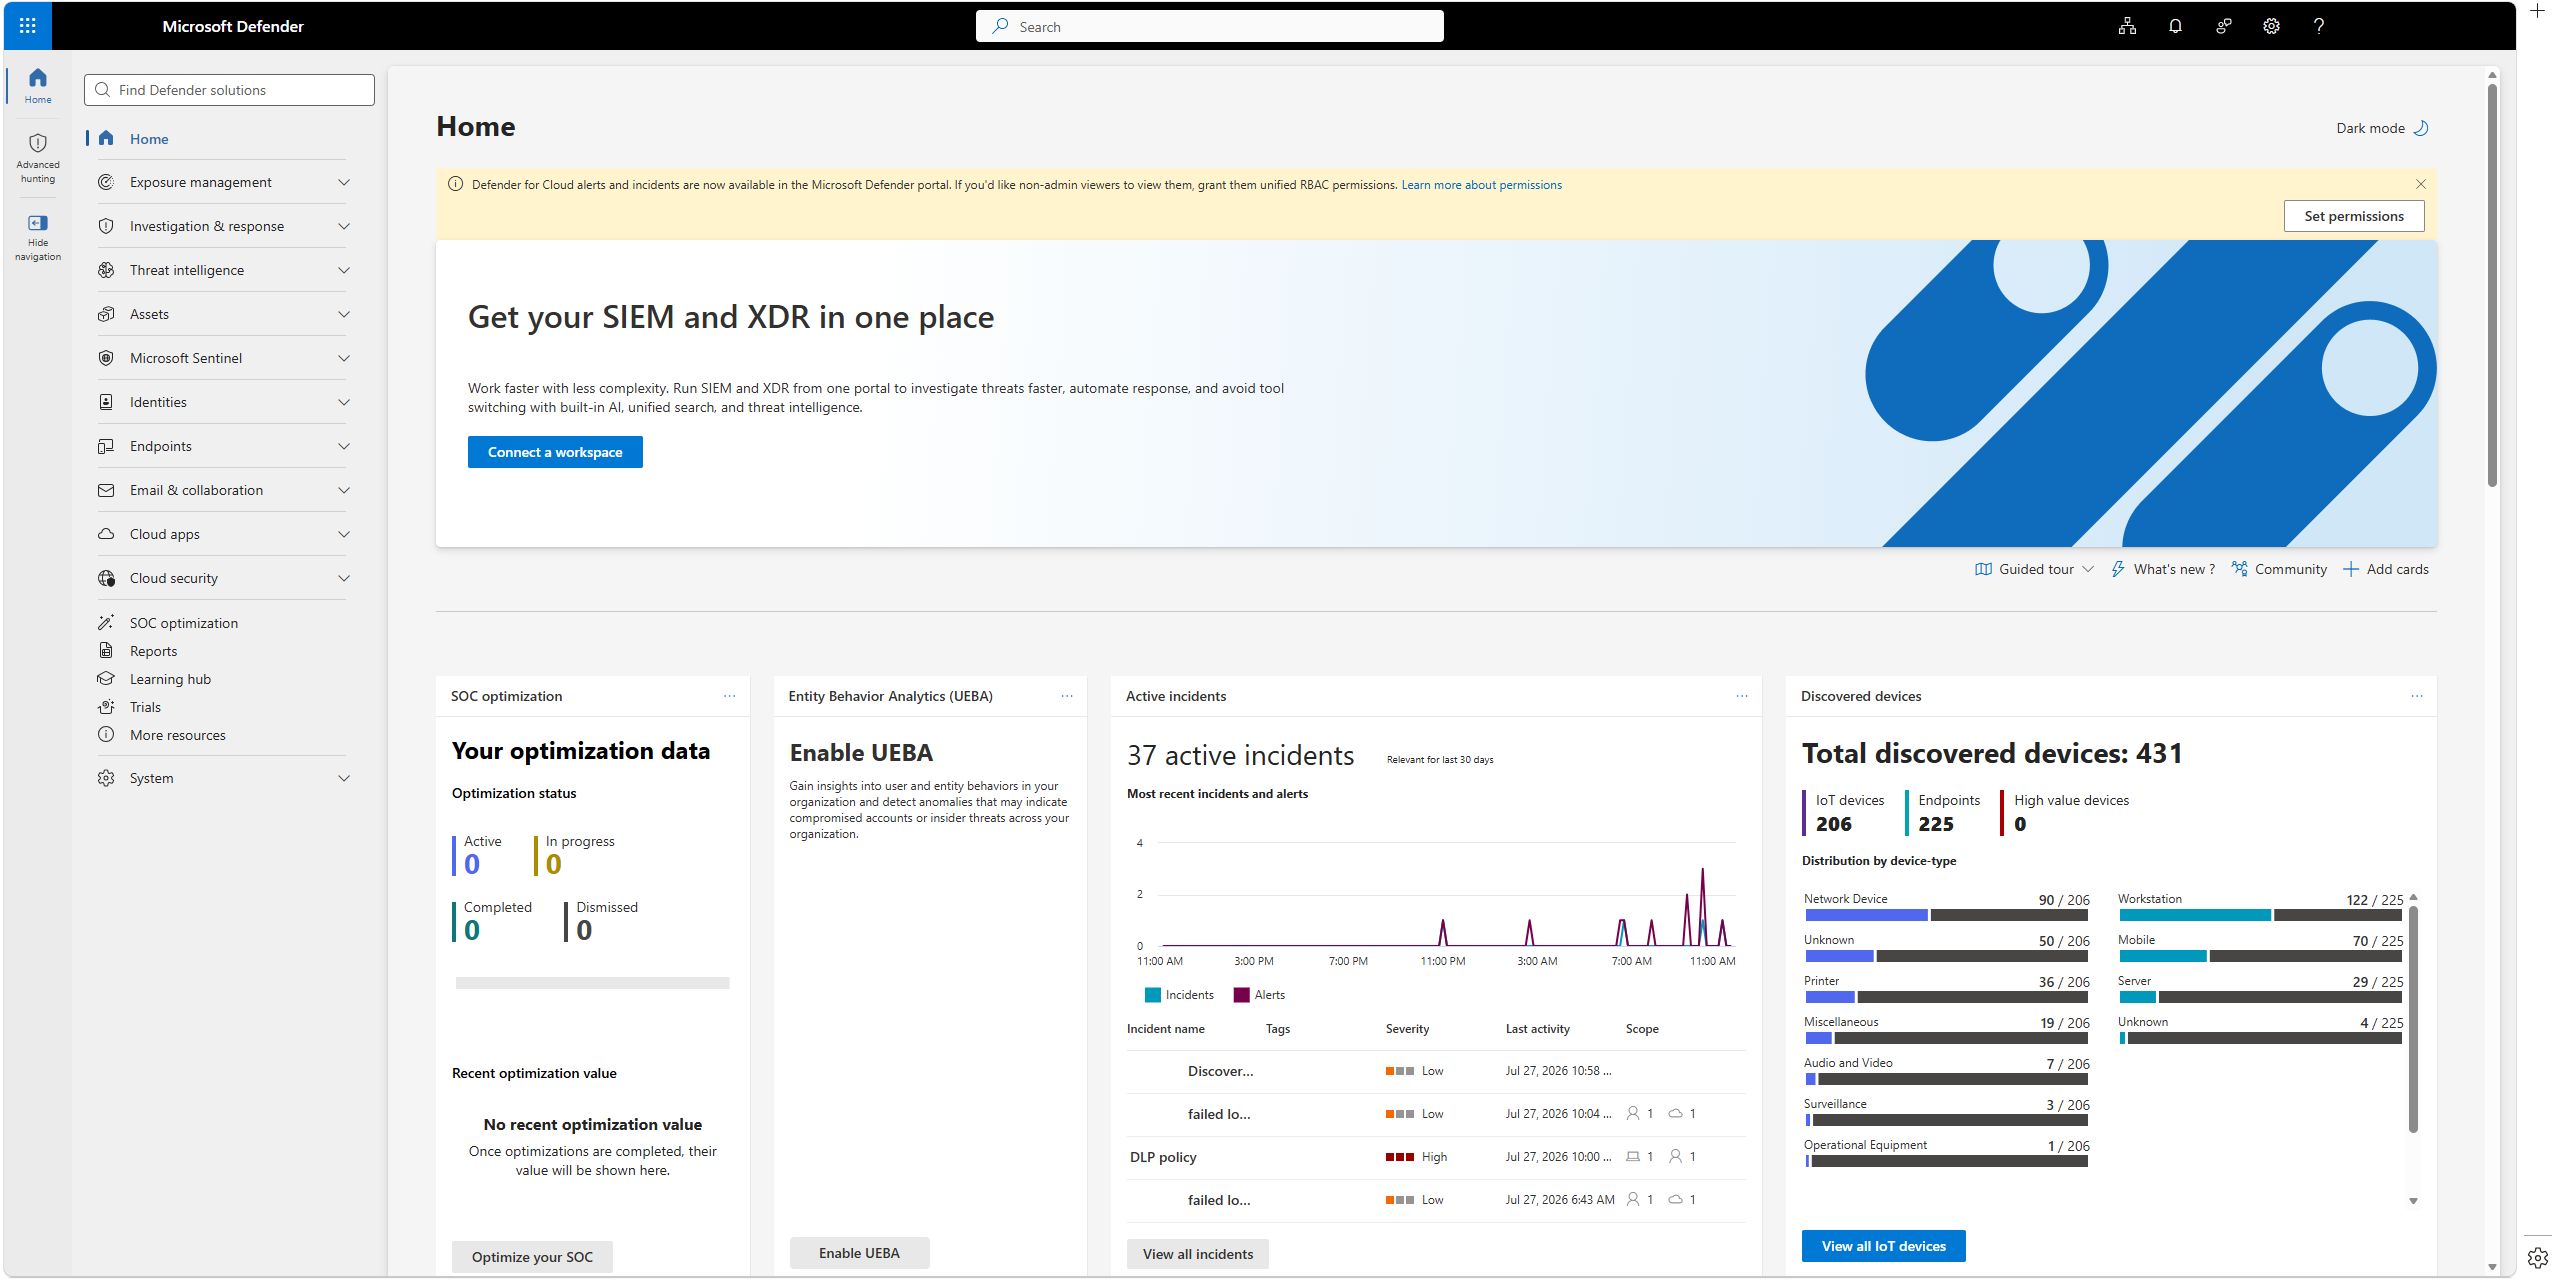The image size is (2559, 1281).
Task: Click the Cloud security globe icon
Action: coord(106,578)
